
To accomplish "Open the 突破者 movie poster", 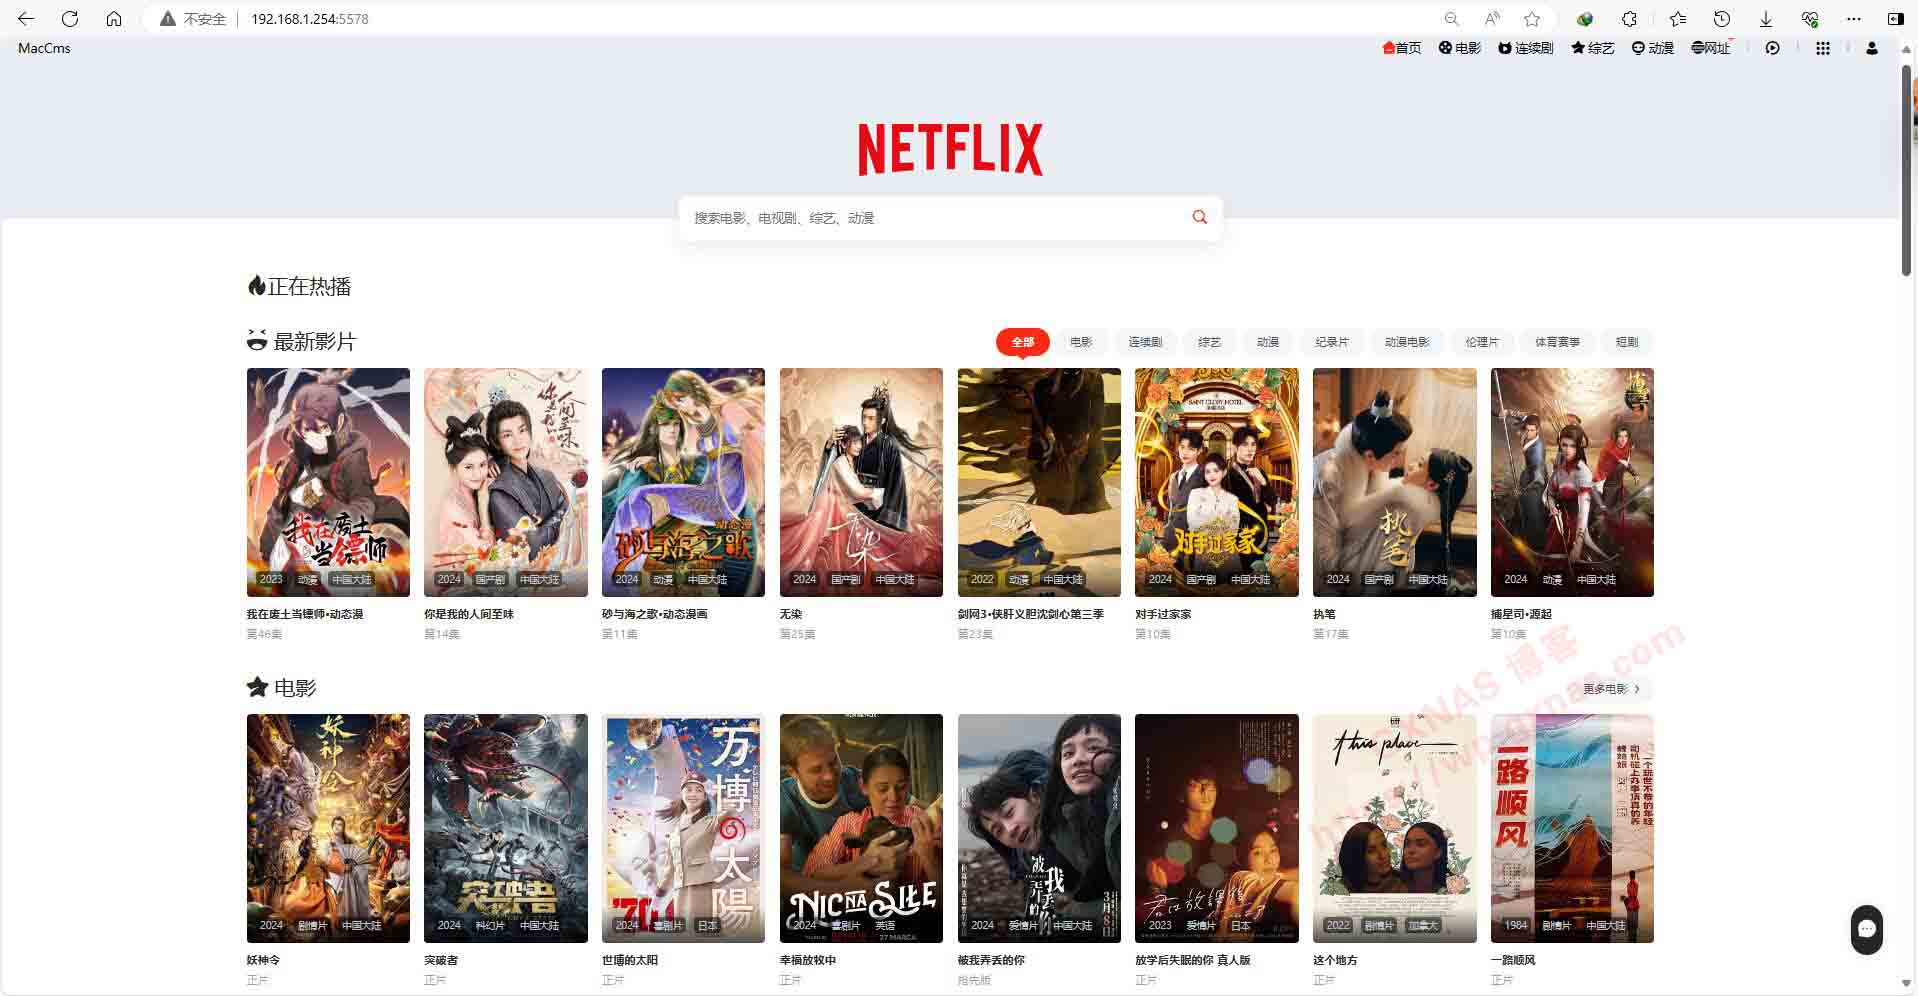I will point(505,828).
